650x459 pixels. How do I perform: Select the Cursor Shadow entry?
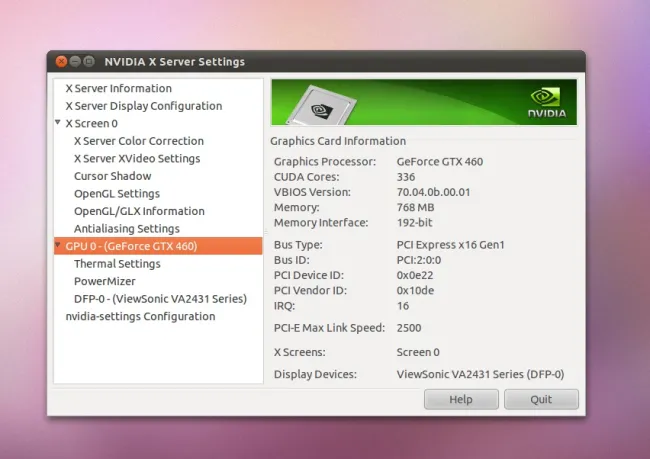point(112,176)
